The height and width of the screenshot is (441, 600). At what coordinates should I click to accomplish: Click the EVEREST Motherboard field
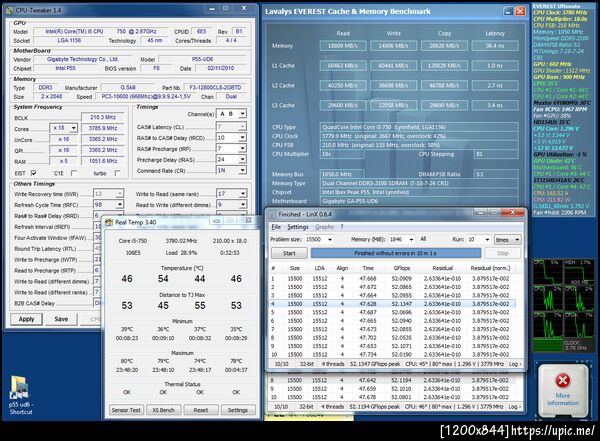click(419, 201)
